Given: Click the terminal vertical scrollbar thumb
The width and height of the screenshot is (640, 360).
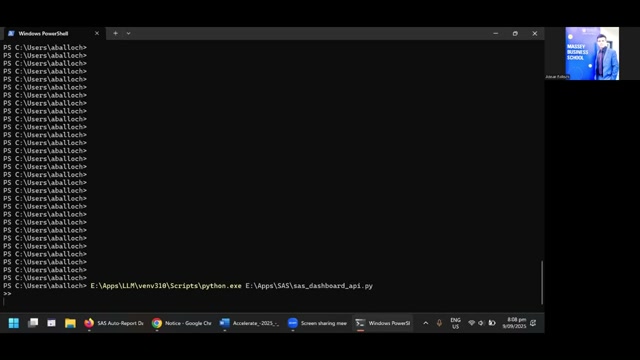Looking at the screenshot, I should tap(542, 282).
